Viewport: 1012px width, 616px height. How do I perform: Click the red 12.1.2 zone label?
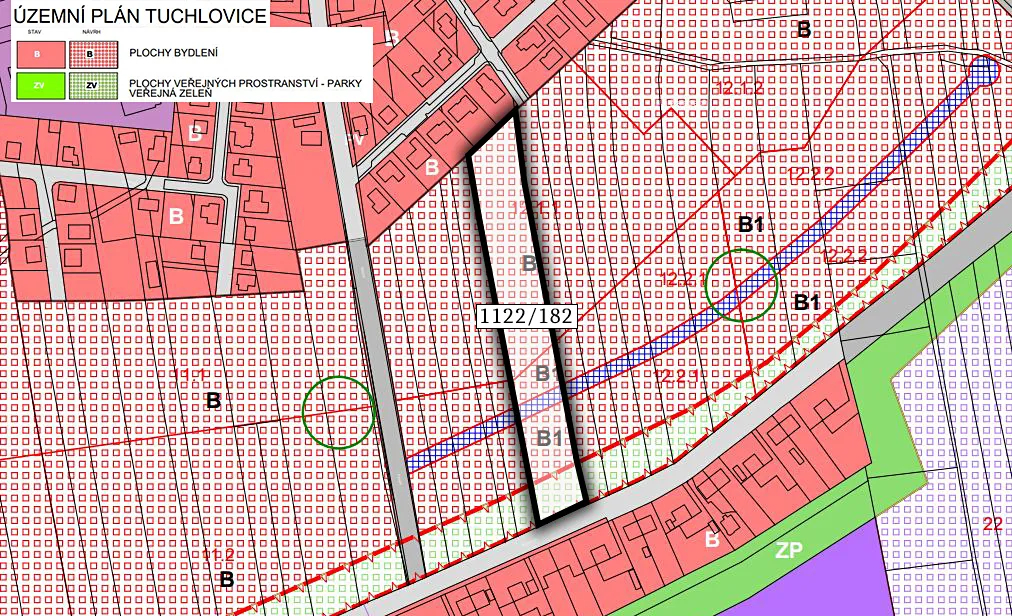pyautogui.click(x=739, y=88)
